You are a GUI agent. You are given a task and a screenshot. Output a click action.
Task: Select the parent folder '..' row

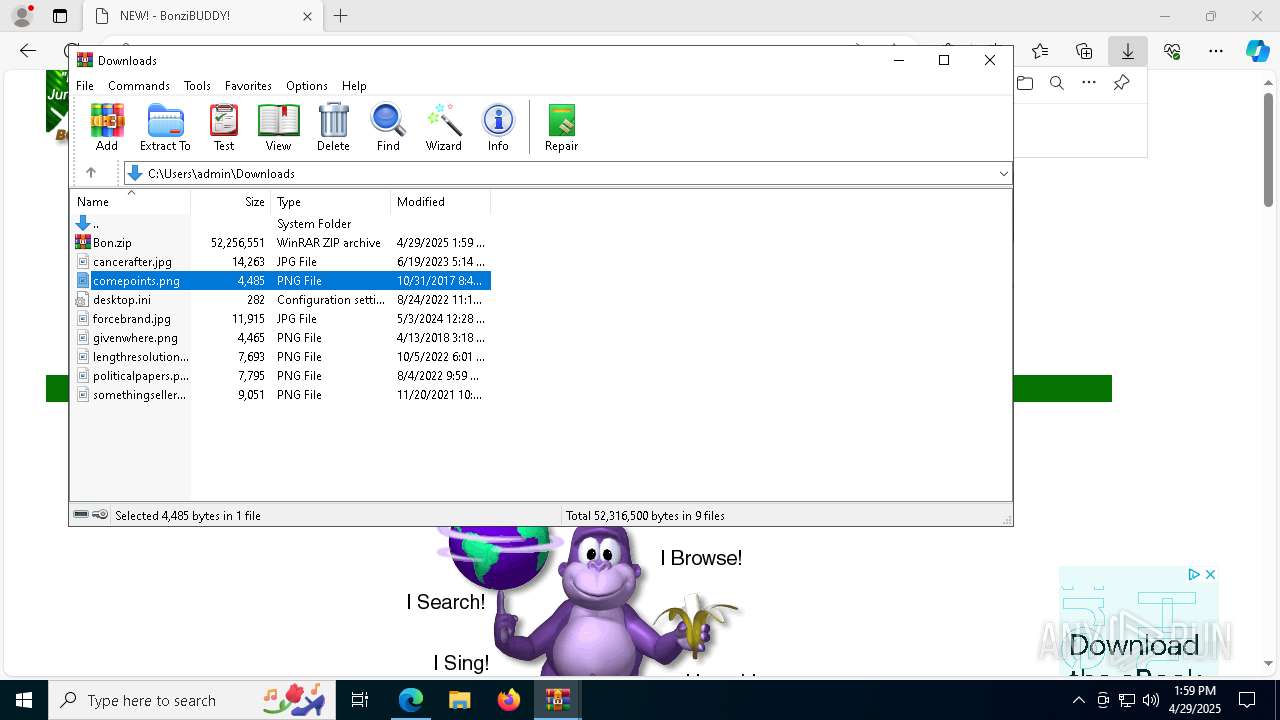281,224
